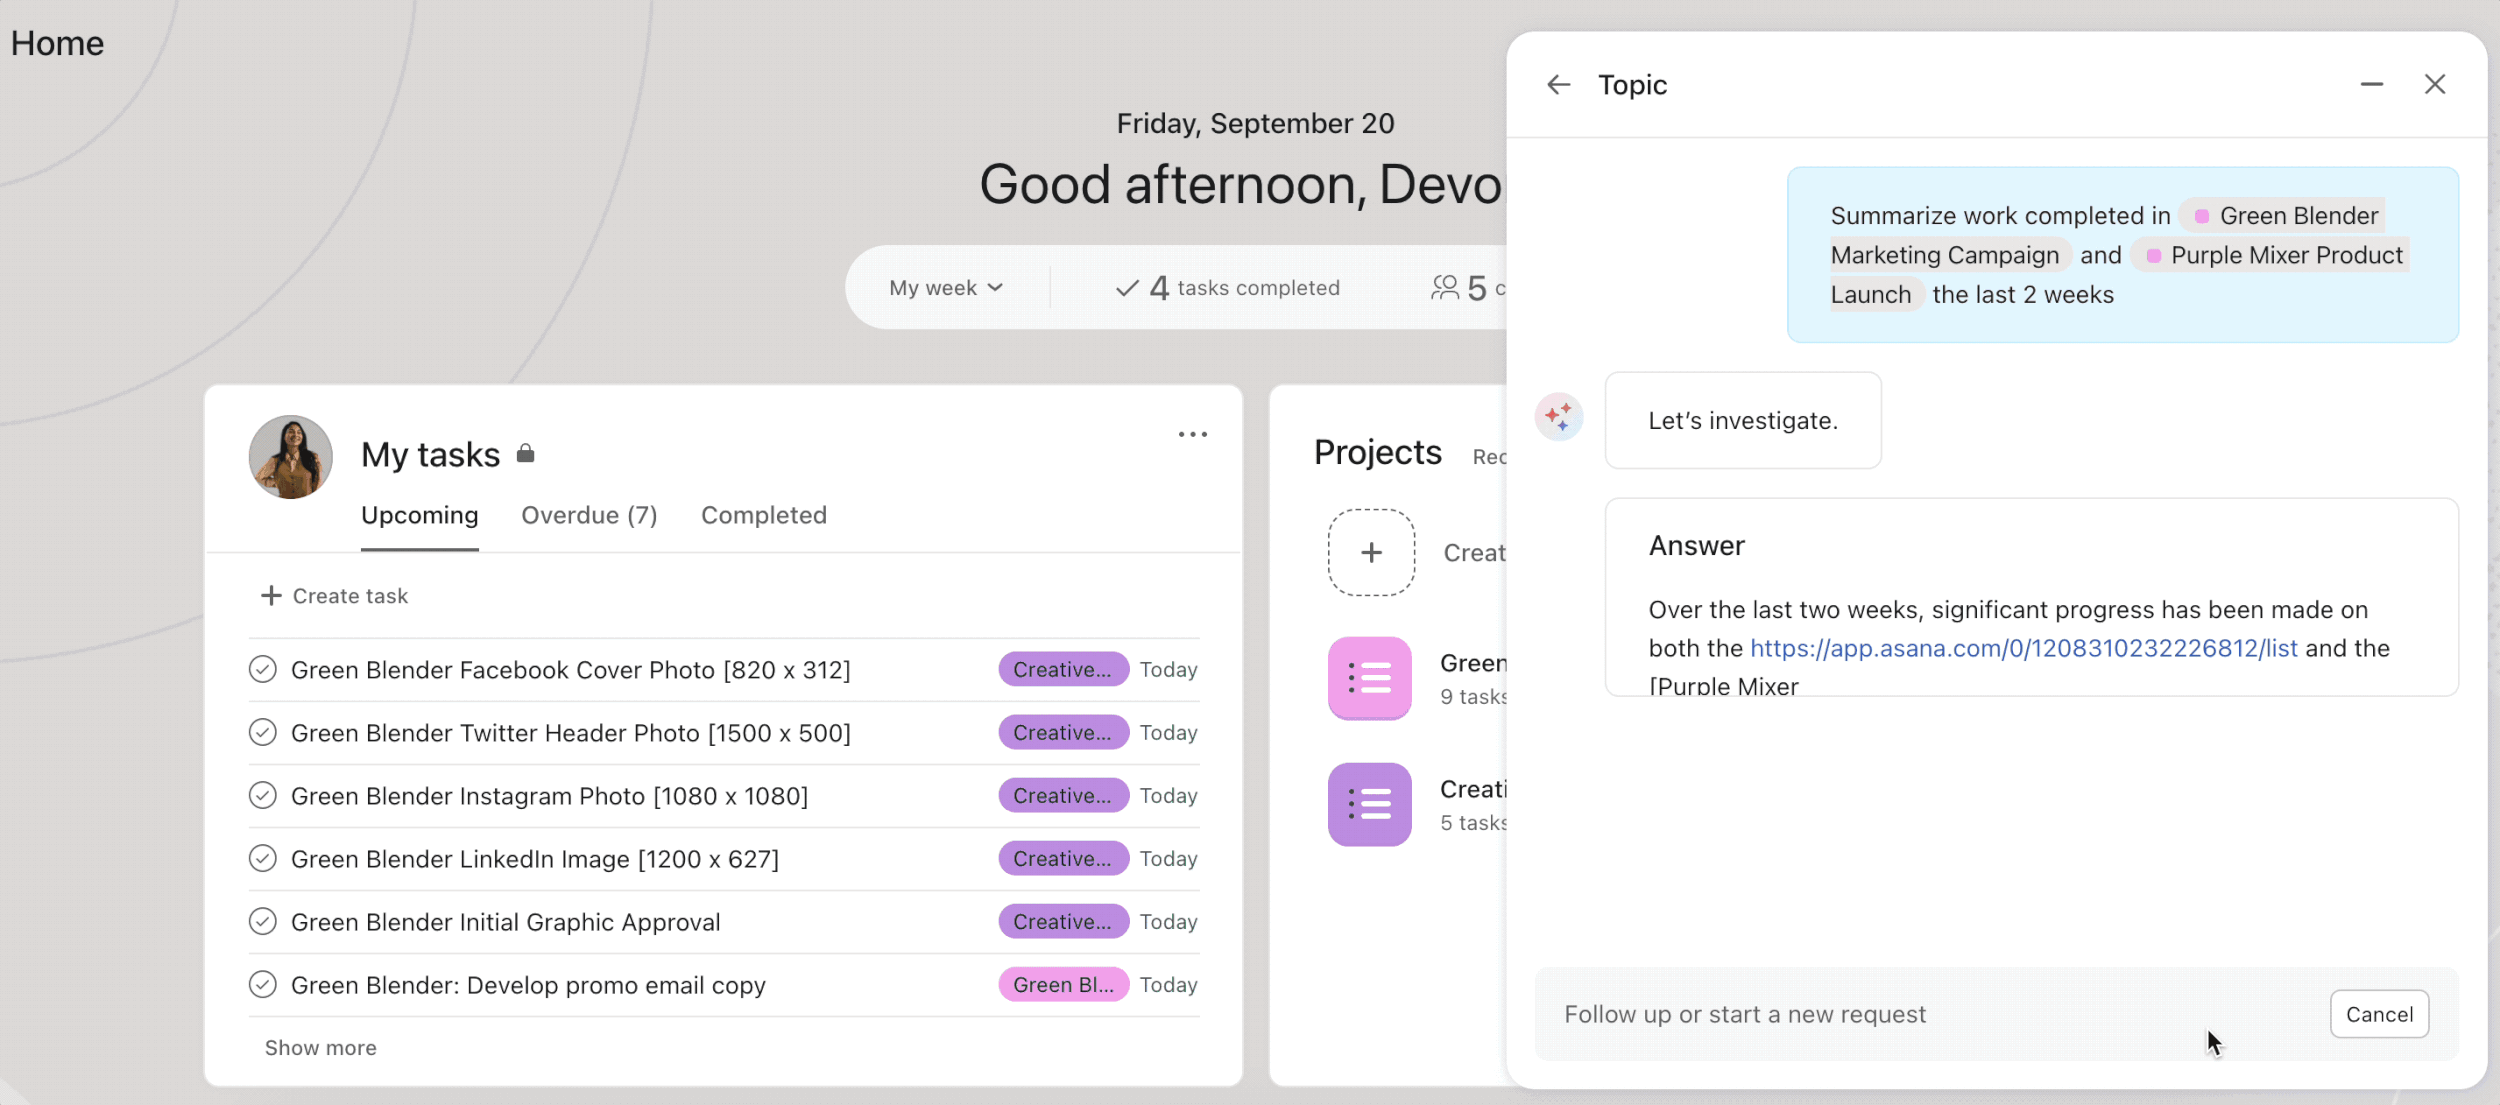Image resolution: width=2500 pixels, height=1105 pixels.
Task: Click the user profile photo
Action: [x=290, y=457]
